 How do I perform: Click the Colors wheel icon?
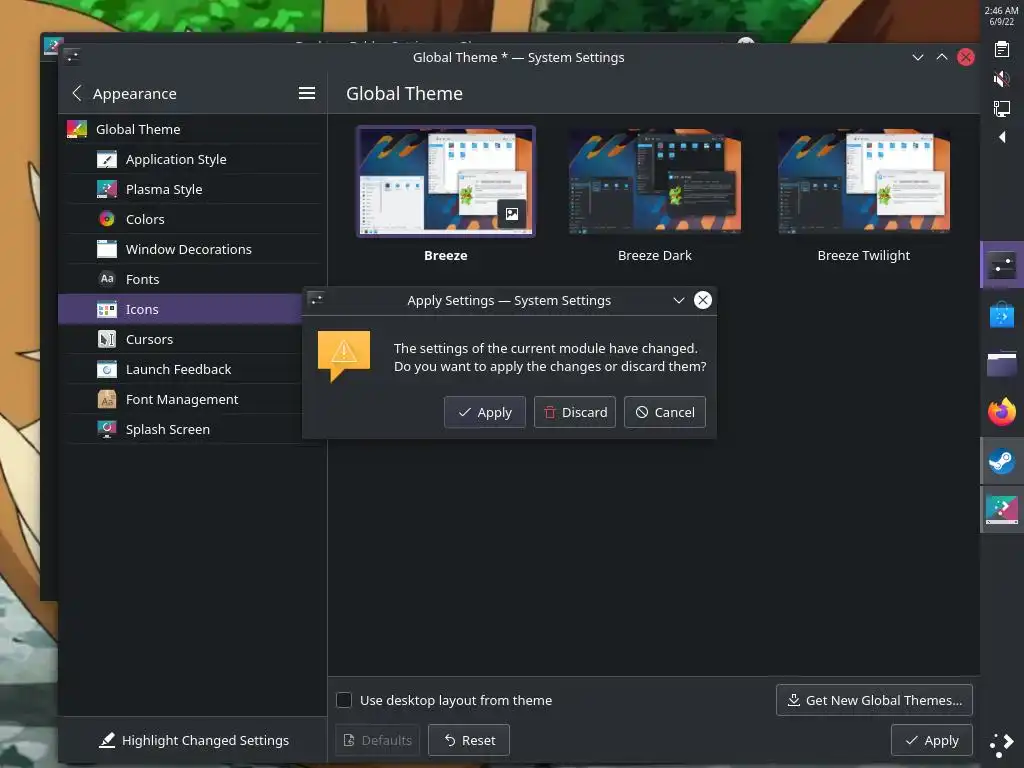click(x=106, y=219)
